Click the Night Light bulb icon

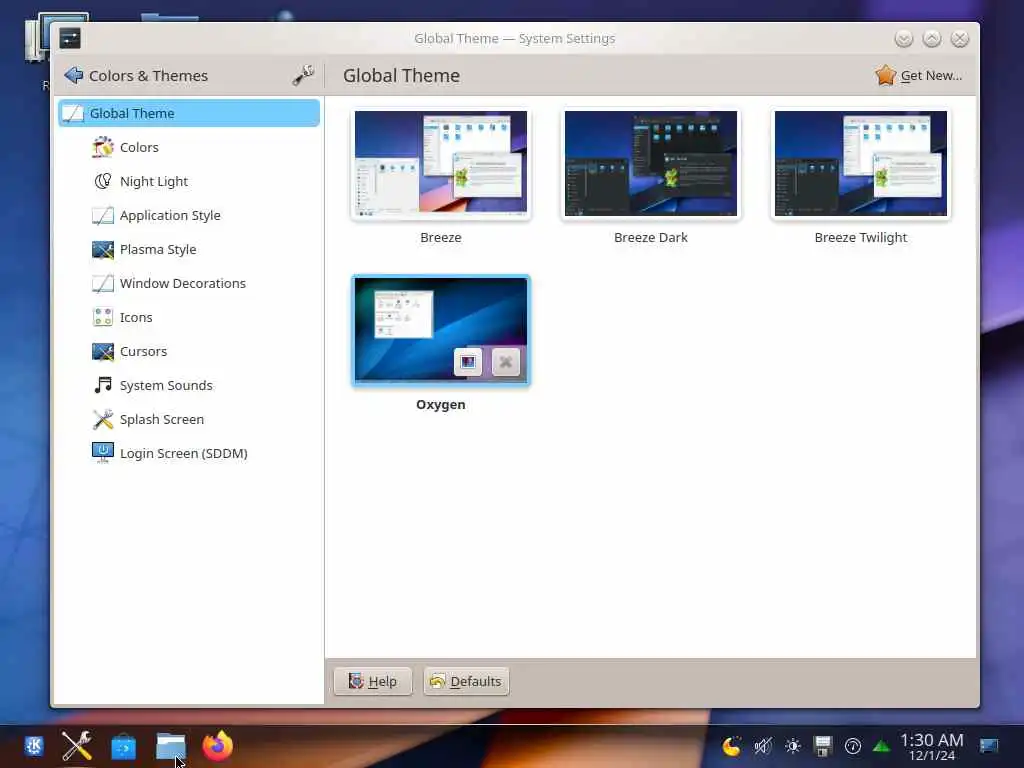click(103, 181)
